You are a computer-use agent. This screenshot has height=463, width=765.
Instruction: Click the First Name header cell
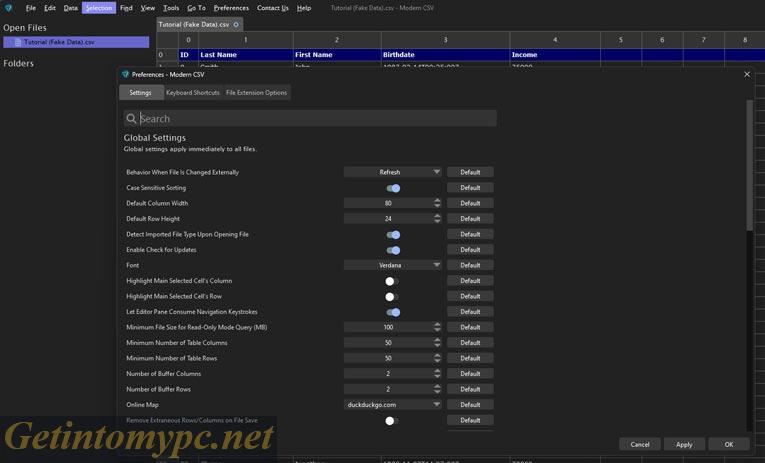click(x=337, y=55)
